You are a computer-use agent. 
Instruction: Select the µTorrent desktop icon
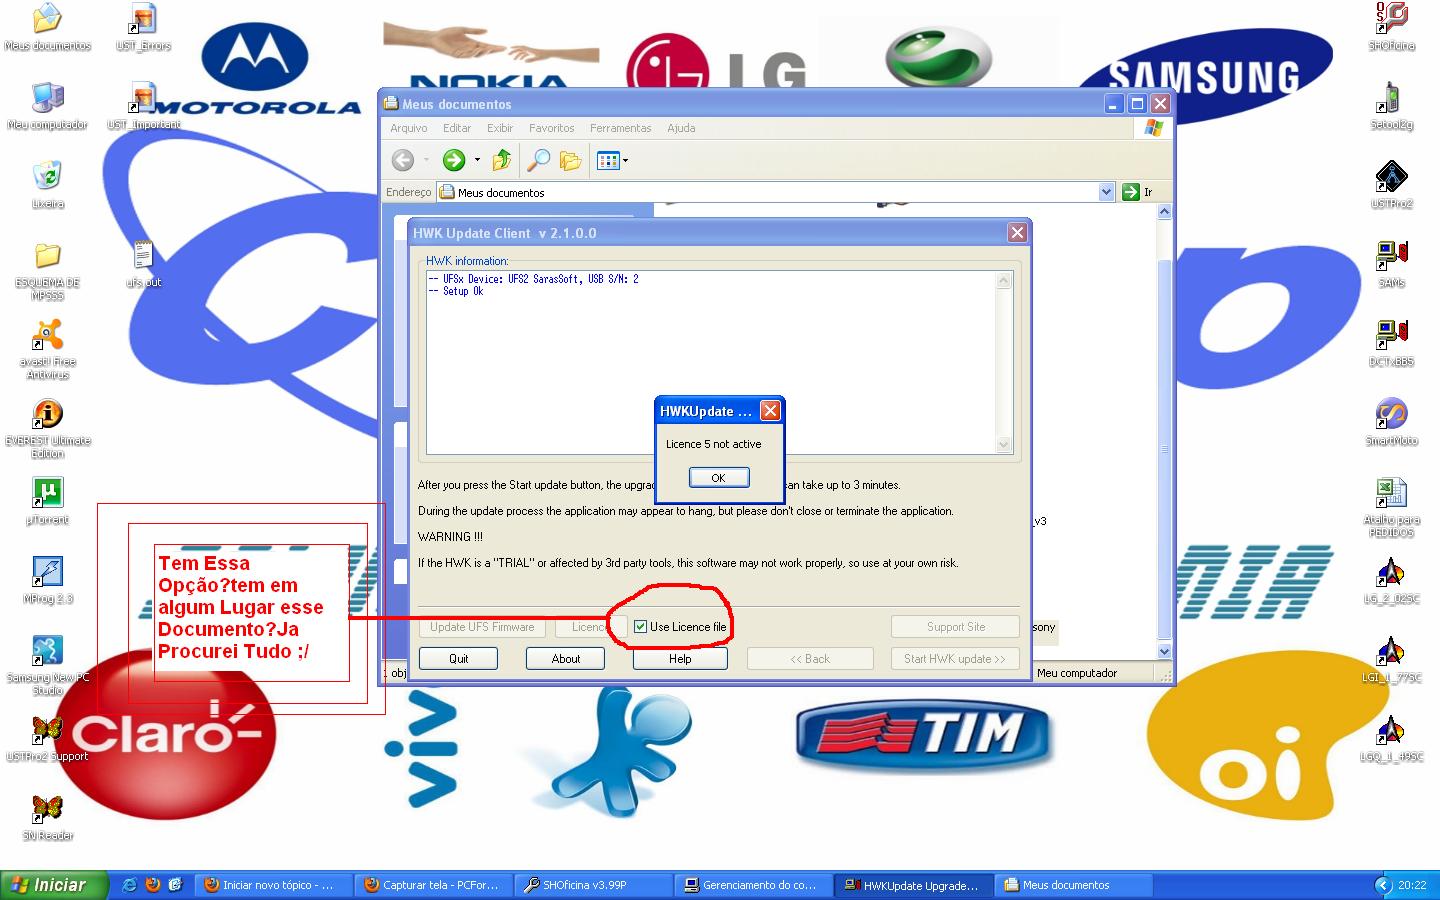click(x=47, y=501)
